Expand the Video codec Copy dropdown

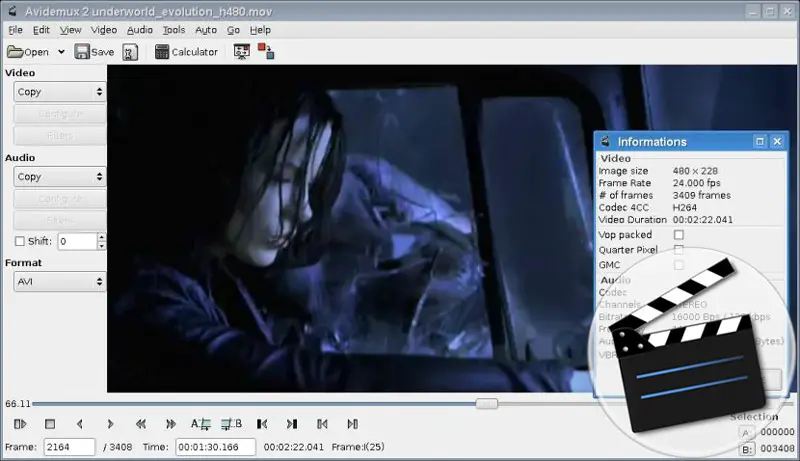(60, 92)
